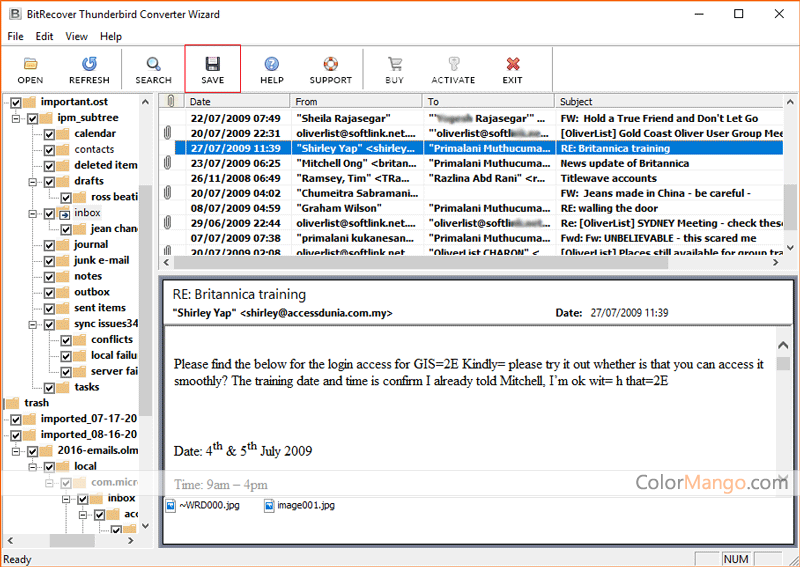This screenshot has height=567, width=800.
Task: Click the Save toolbar button
Action: (212, 69)
